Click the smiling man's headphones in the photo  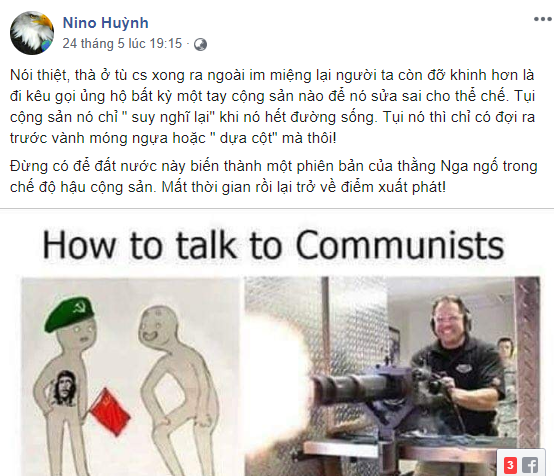(451, 316)
